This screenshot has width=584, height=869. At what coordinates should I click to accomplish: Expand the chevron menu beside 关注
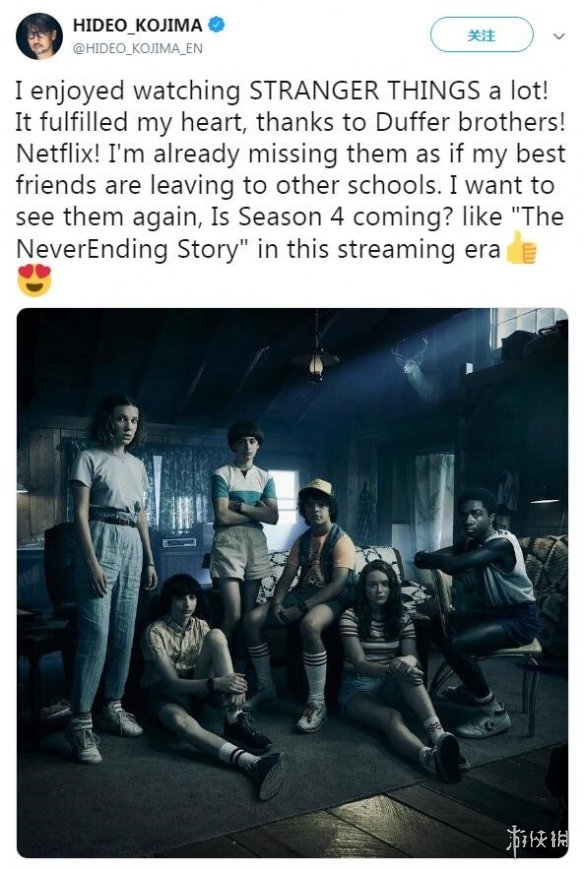point(559,37)
